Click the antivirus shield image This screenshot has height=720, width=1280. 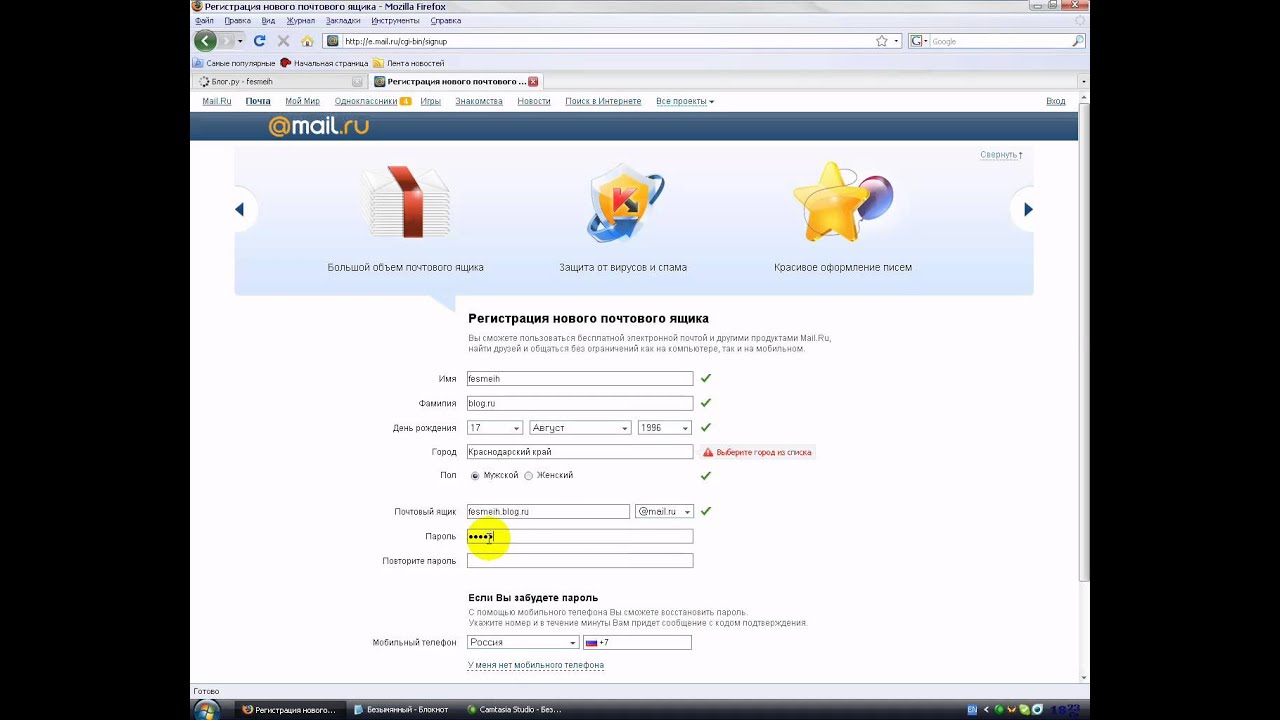tap(624, 202)
